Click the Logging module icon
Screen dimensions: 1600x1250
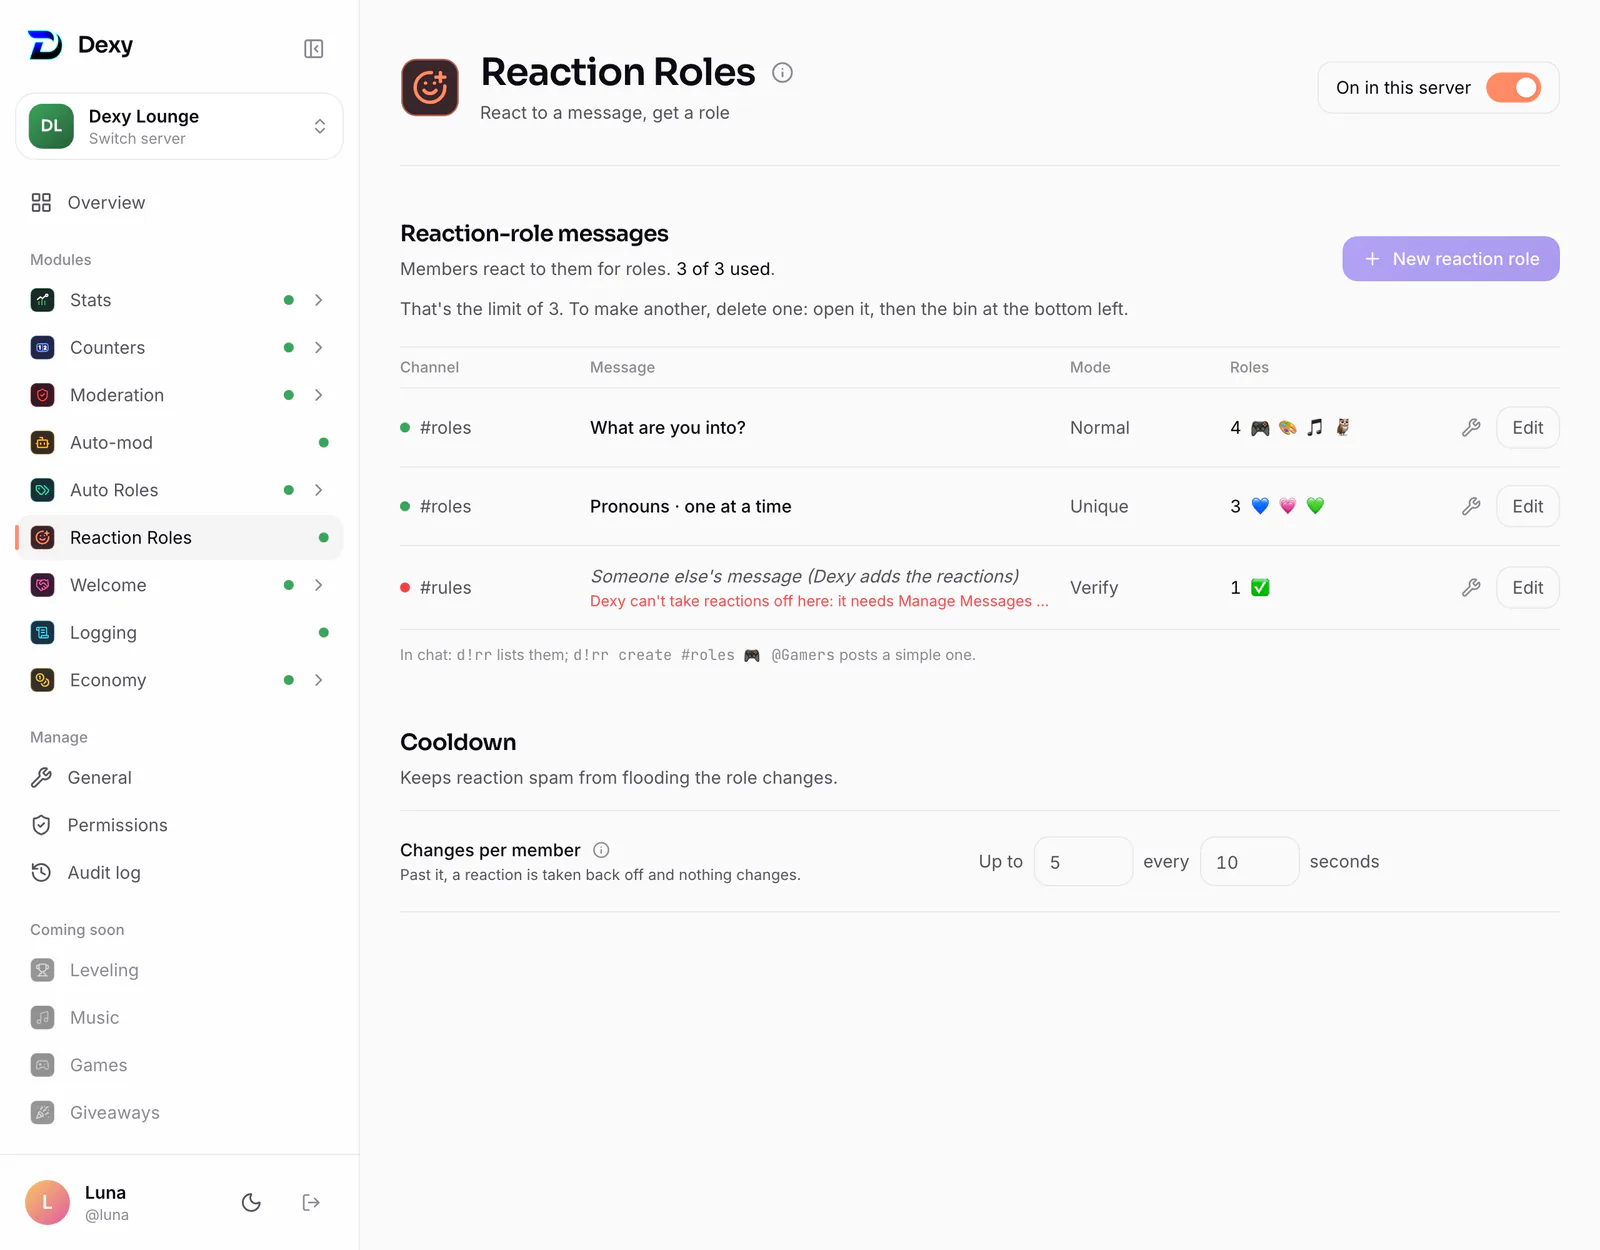(x=43, y=633)
